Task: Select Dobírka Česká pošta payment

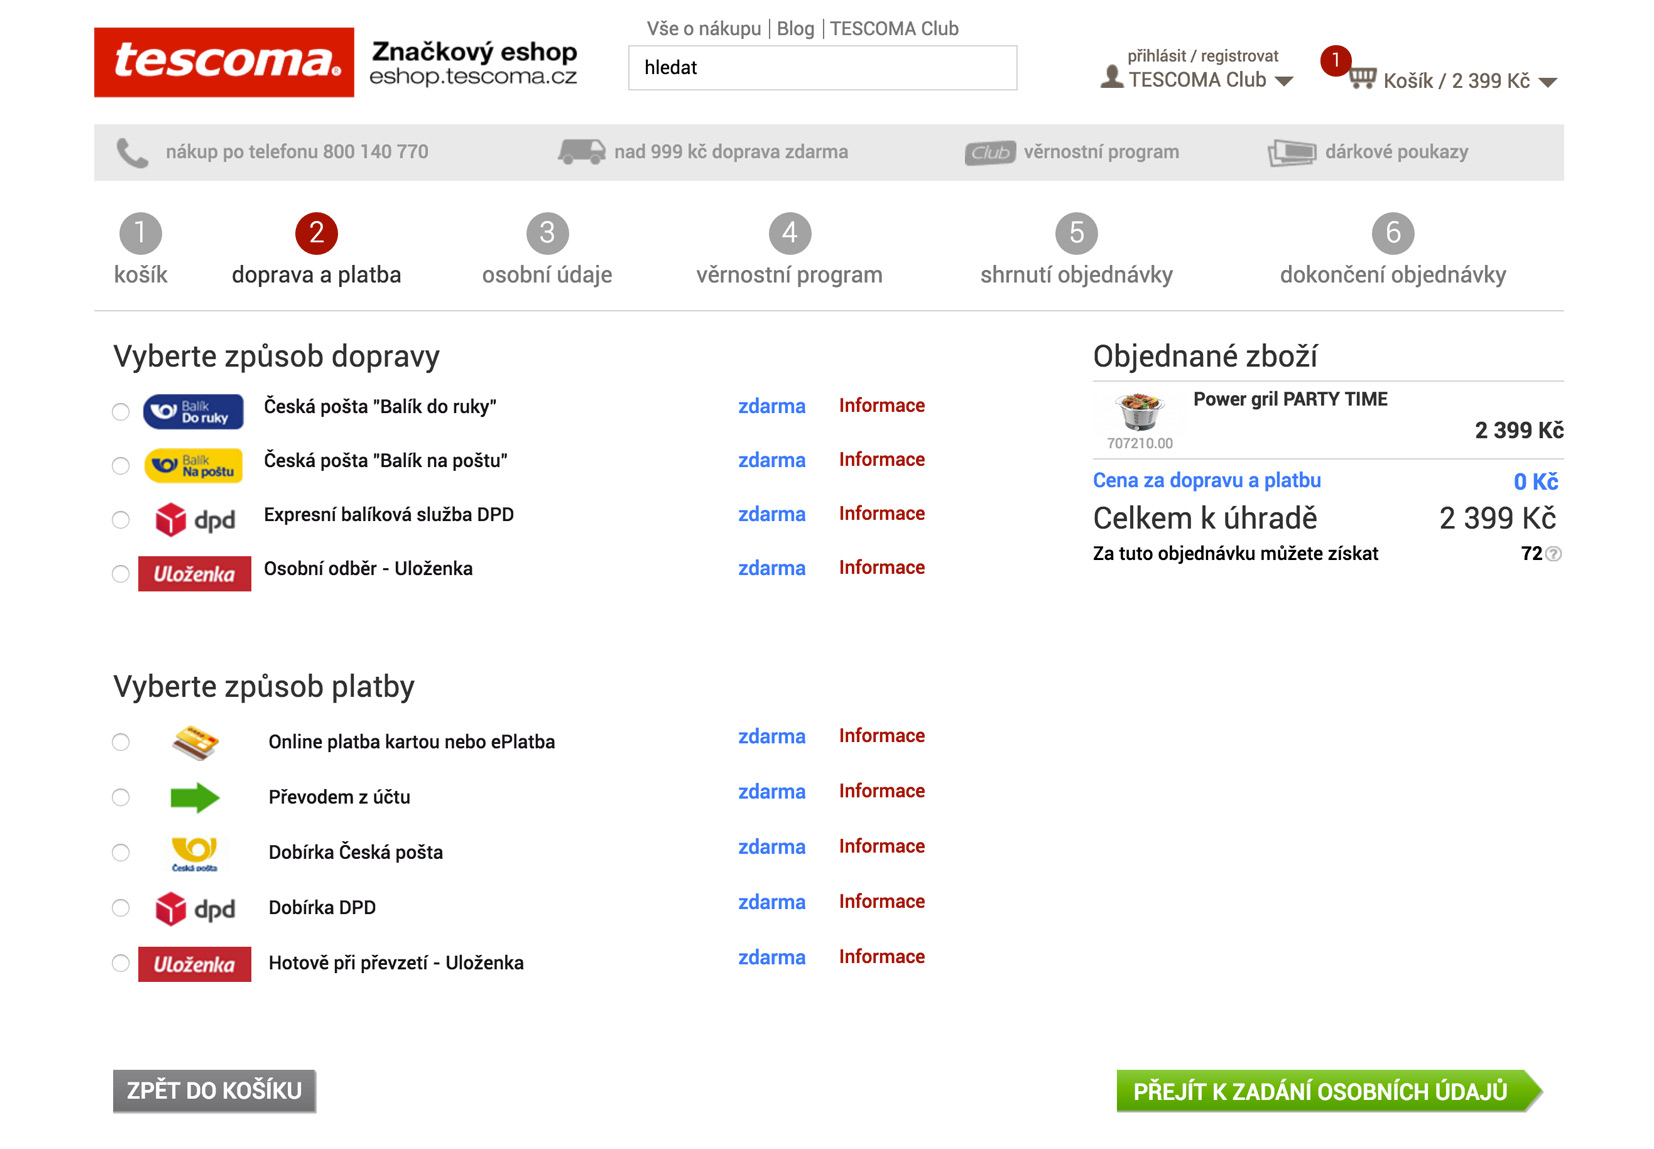Action: point(121,853)
